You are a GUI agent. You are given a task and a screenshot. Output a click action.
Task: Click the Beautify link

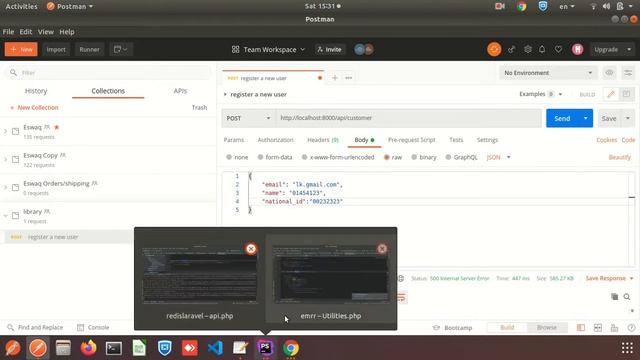point(620,157)
